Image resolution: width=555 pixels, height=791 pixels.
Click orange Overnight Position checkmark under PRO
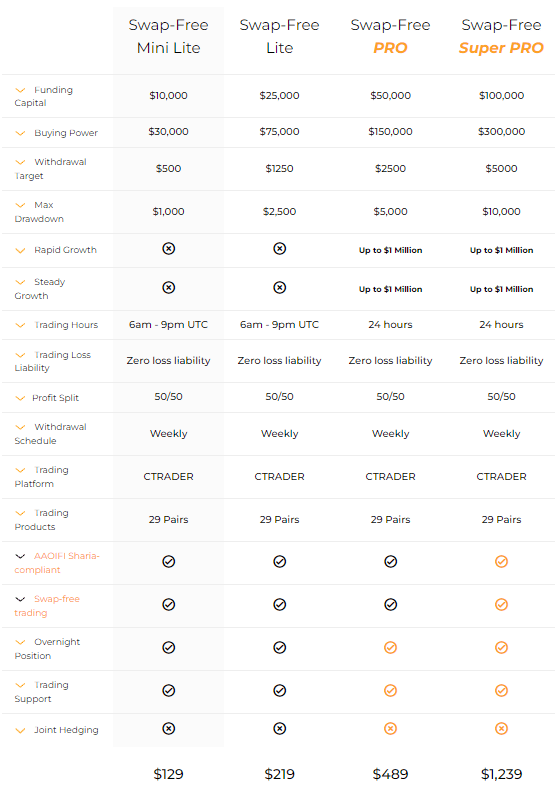point(391,647)
